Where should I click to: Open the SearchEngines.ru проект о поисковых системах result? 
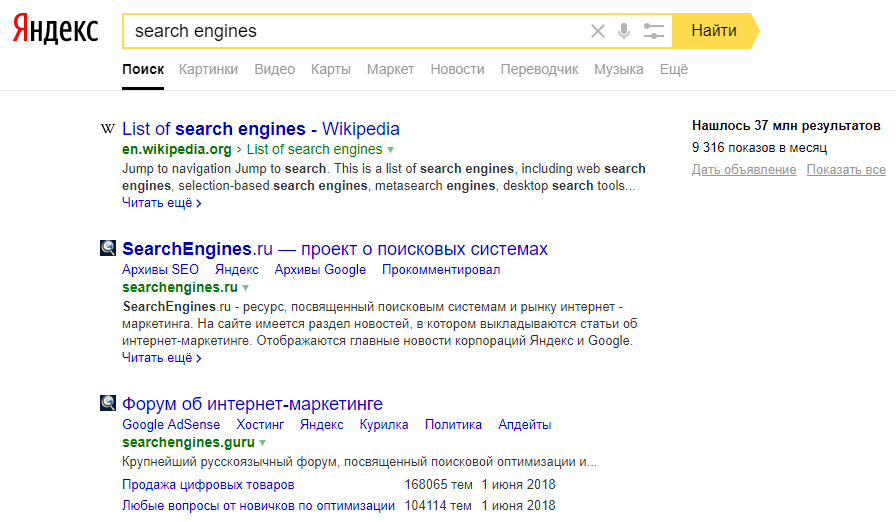(x=335, y=249)
